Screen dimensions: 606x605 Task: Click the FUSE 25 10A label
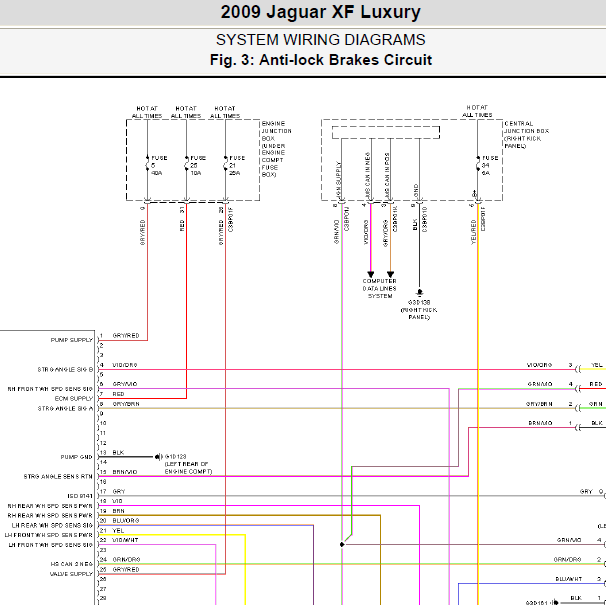click(x=198, y=165)
